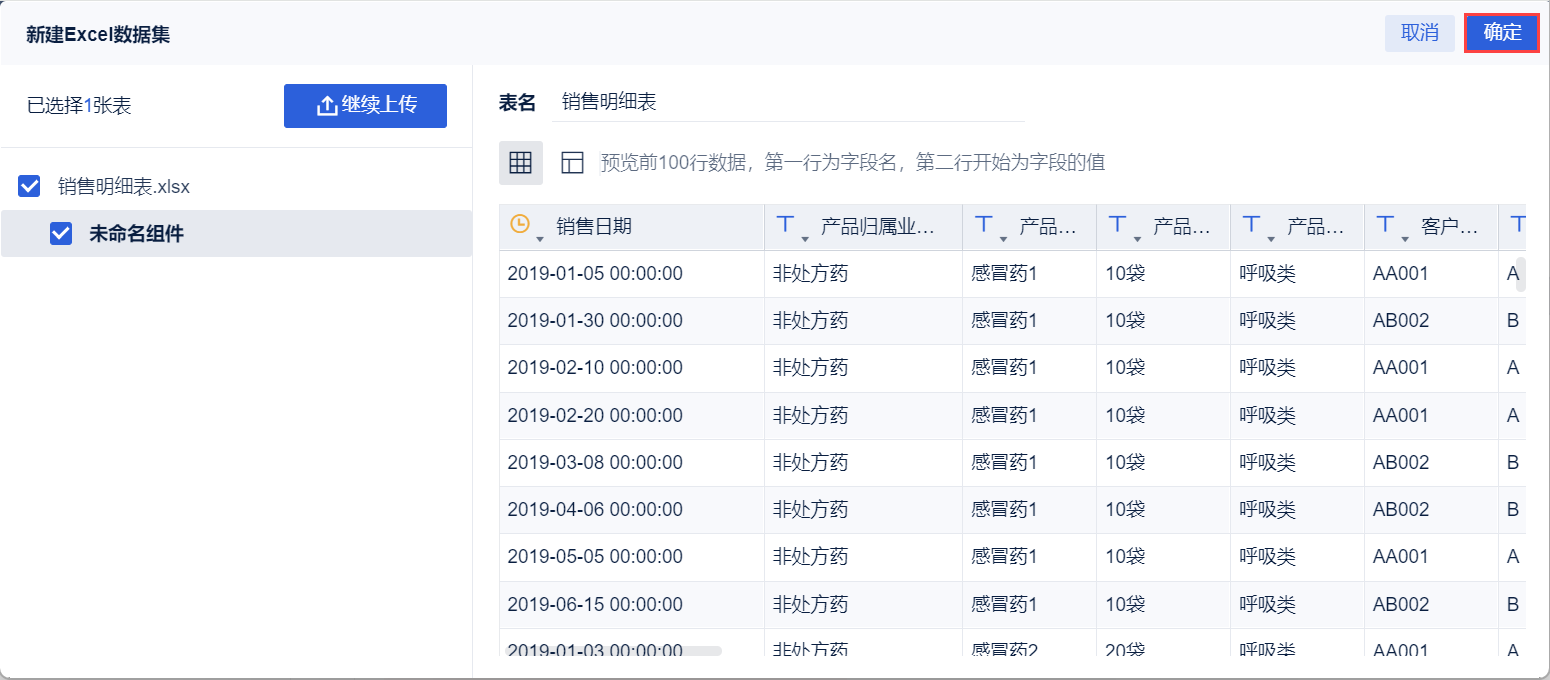Click the upload icon on 继续上传
Screen dimensions: 1550x680
click(327, 106)
